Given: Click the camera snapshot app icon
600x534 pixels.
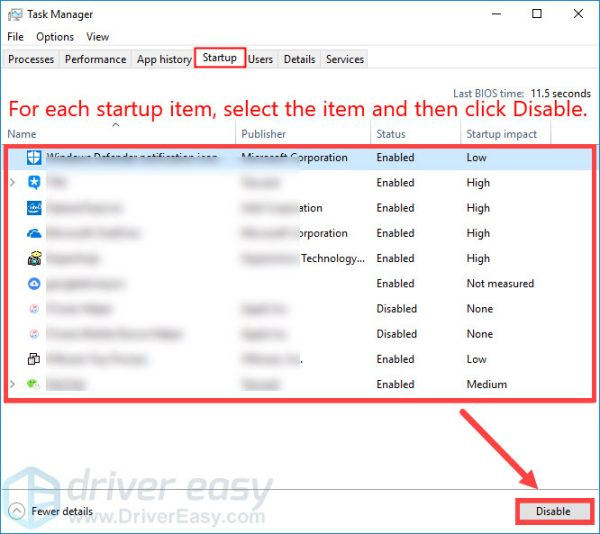Looking at the screenshot, I should tap(34, 258).
